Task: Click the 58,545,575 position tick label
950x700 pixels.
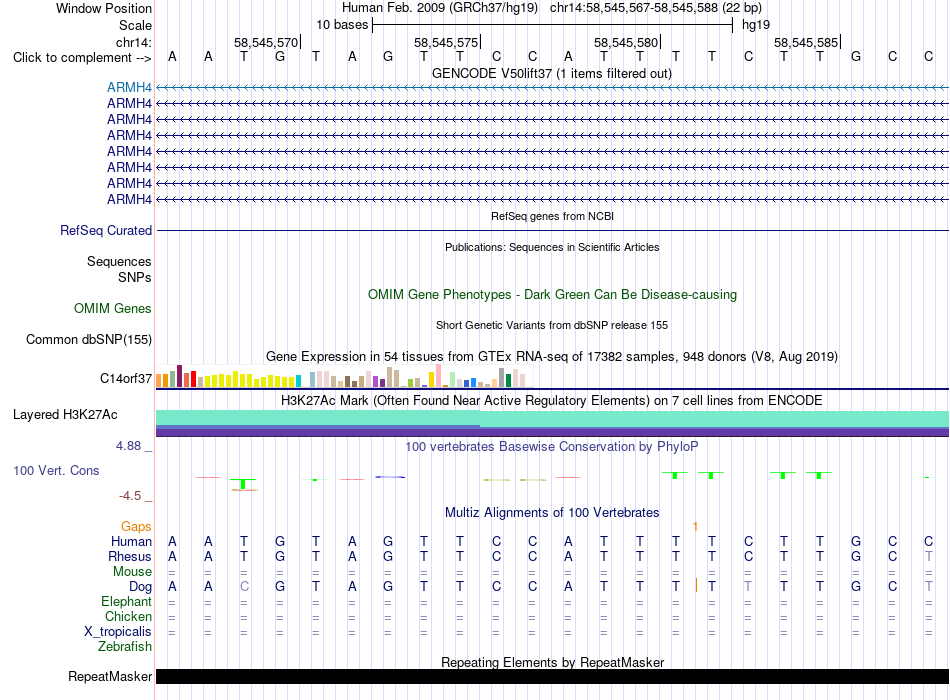Action: 447,42
